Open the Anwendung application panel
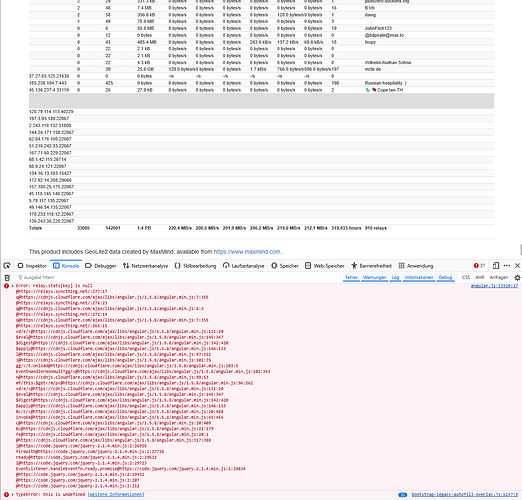This screenshot has height=500, width=522. pos(416,266)
